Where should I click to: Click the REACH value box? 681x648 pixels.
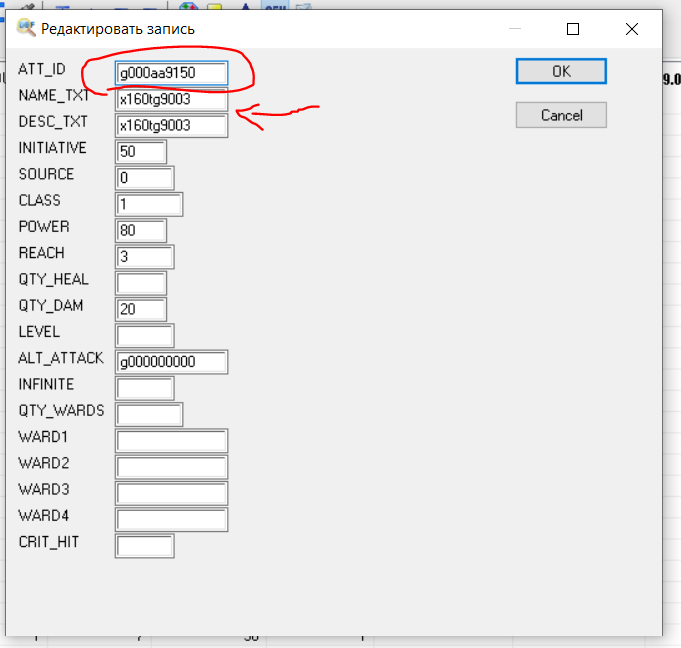pyautogui.click(x=145, y=257)
